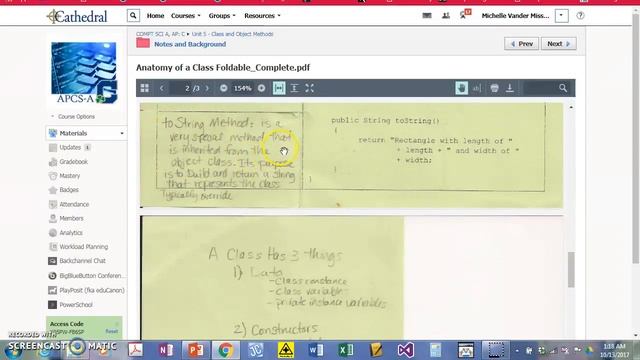This screenshot has height=360, width=640.
Task: Open the Notes and Background folder link
Action: pyautogui.click(x=190, y=44)
